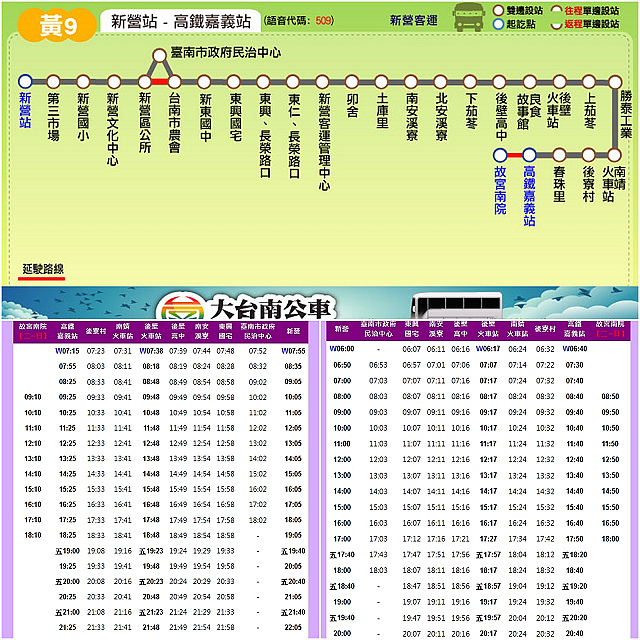Click the W07:55 arrival time cell
The width and height of the screenshot is (640, 640).
point(293,351)
